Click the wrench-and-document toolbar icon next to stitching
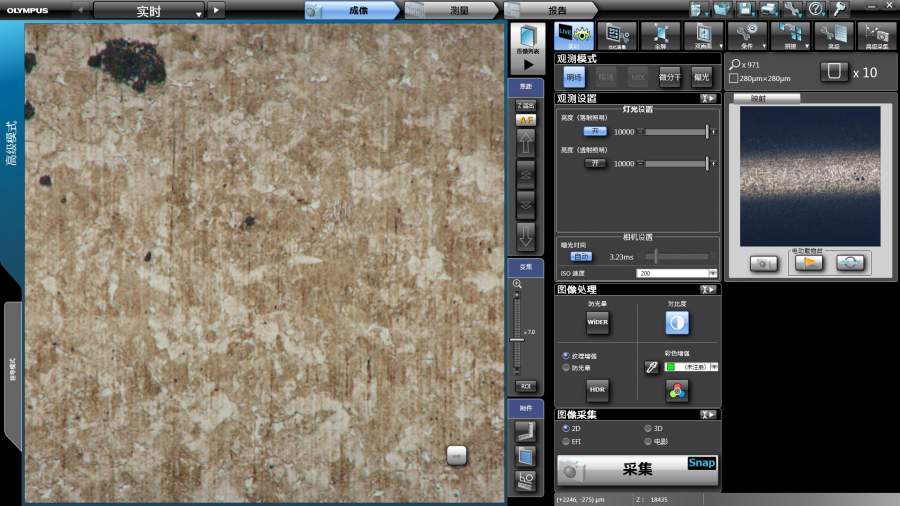 [833, 36]
